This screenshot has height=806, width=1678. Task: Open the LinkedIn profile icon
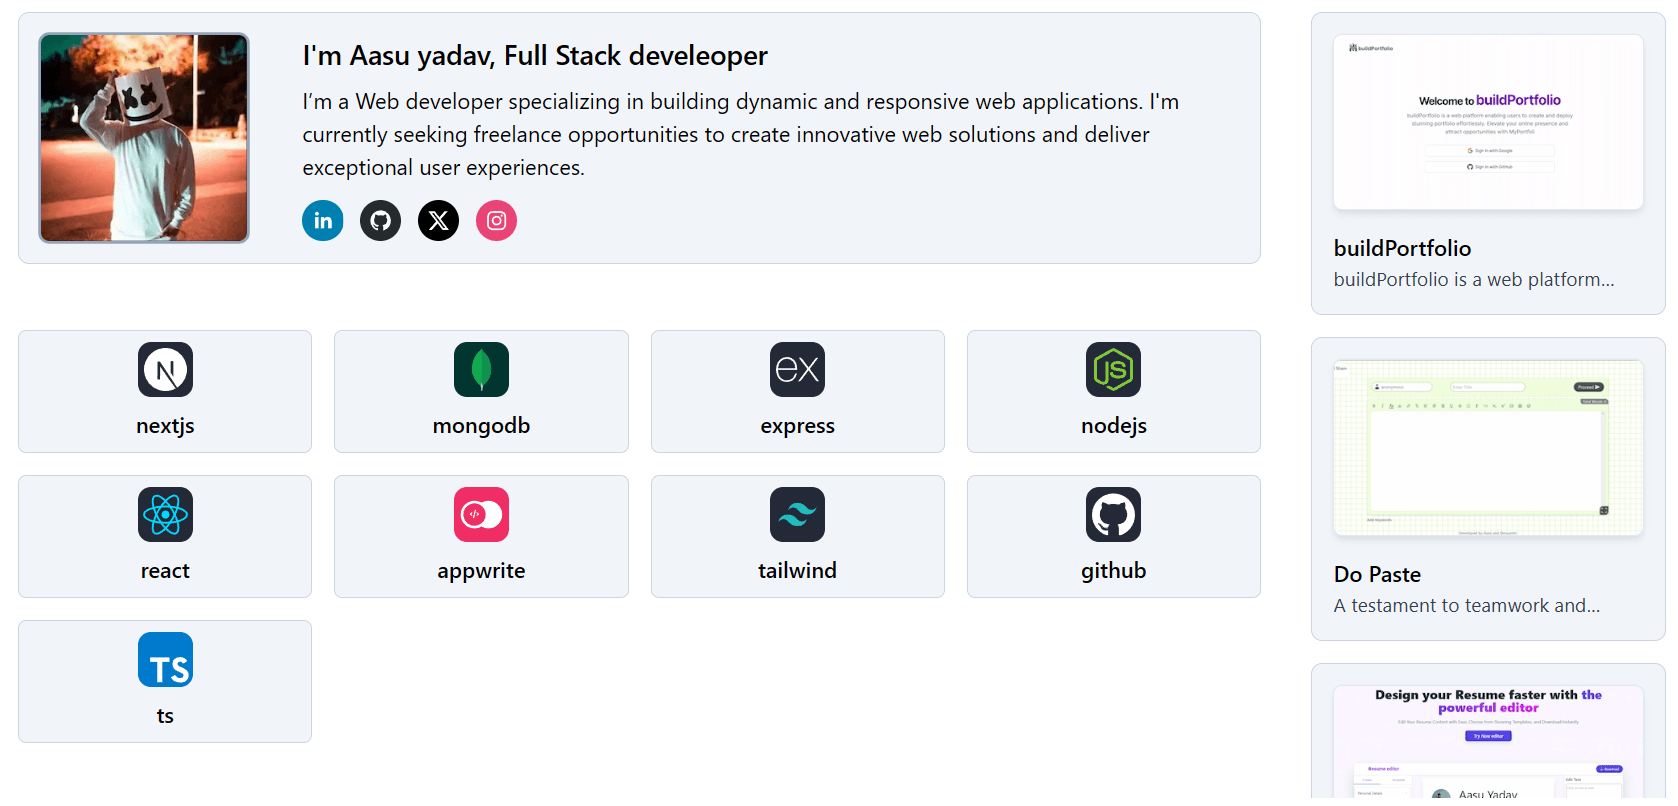322,221
